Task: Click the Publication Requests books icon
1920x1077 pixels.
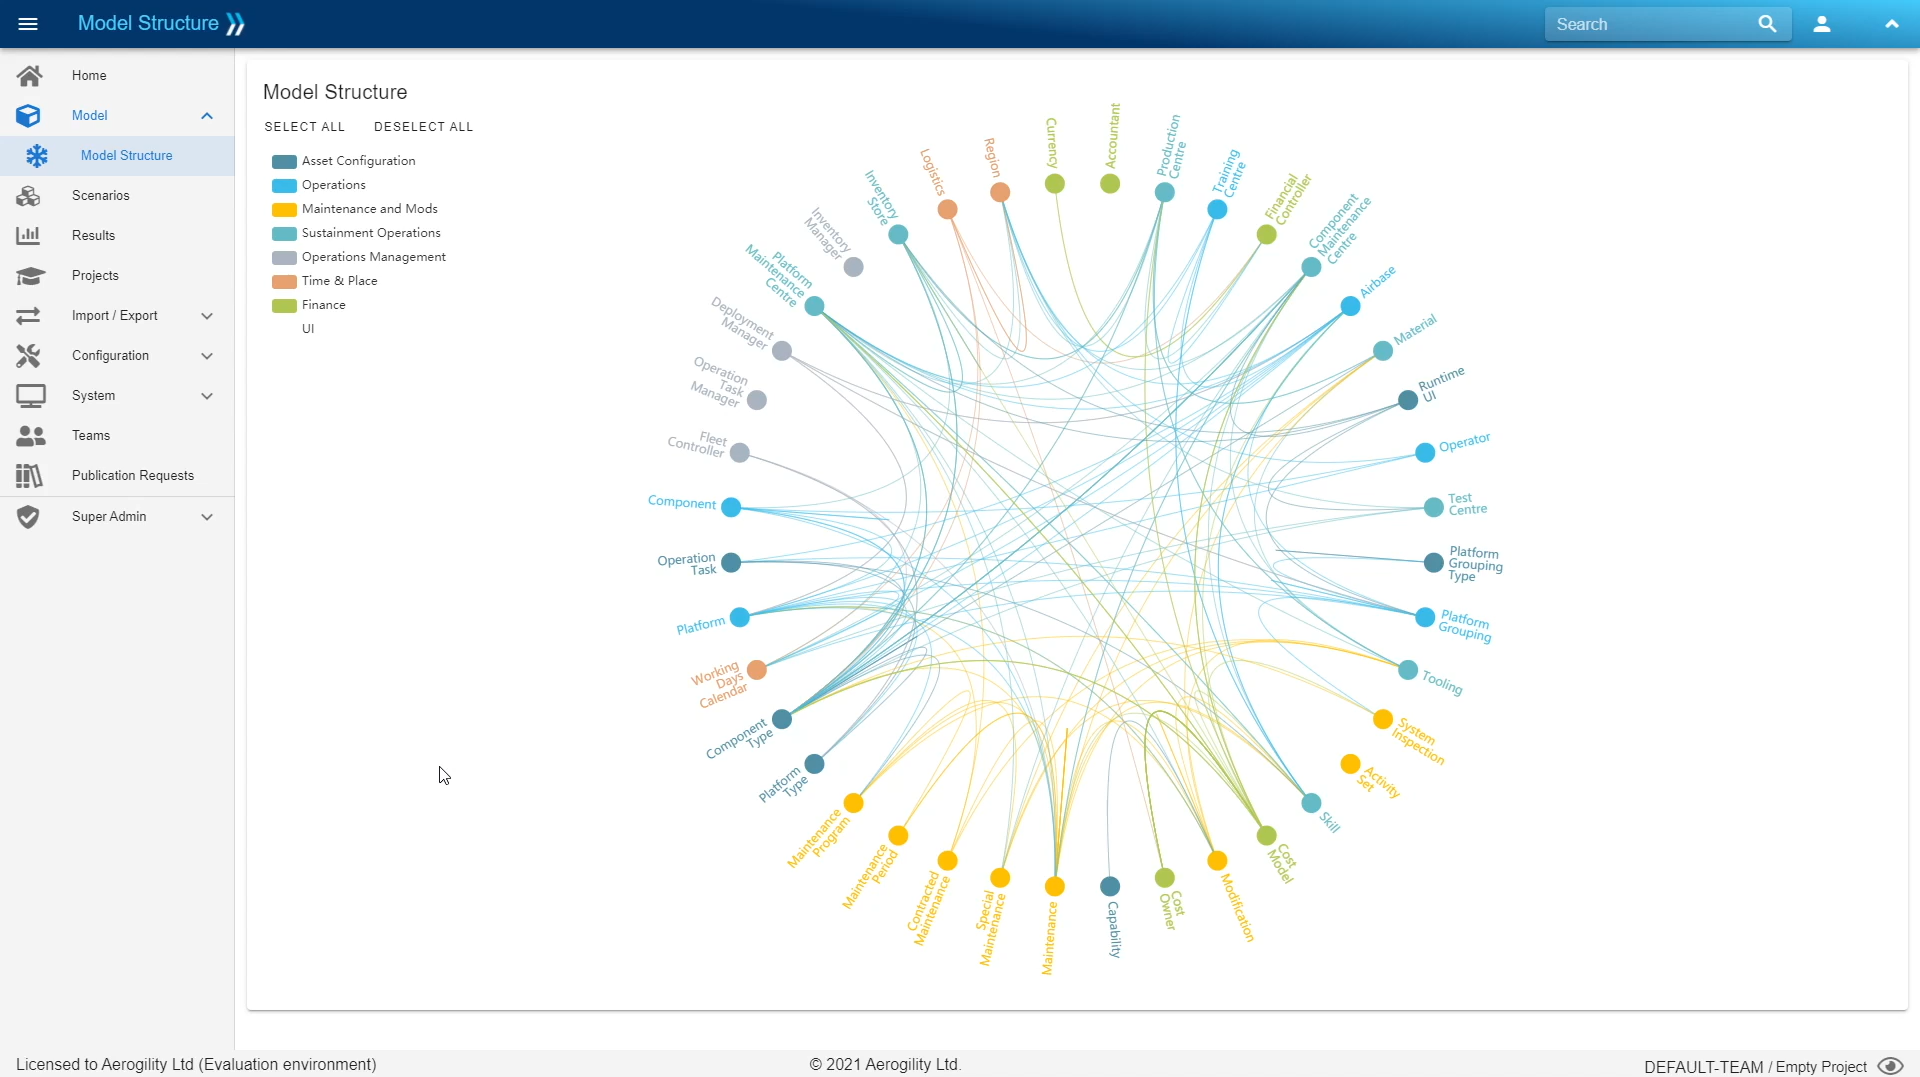Action: coord(29,476)
